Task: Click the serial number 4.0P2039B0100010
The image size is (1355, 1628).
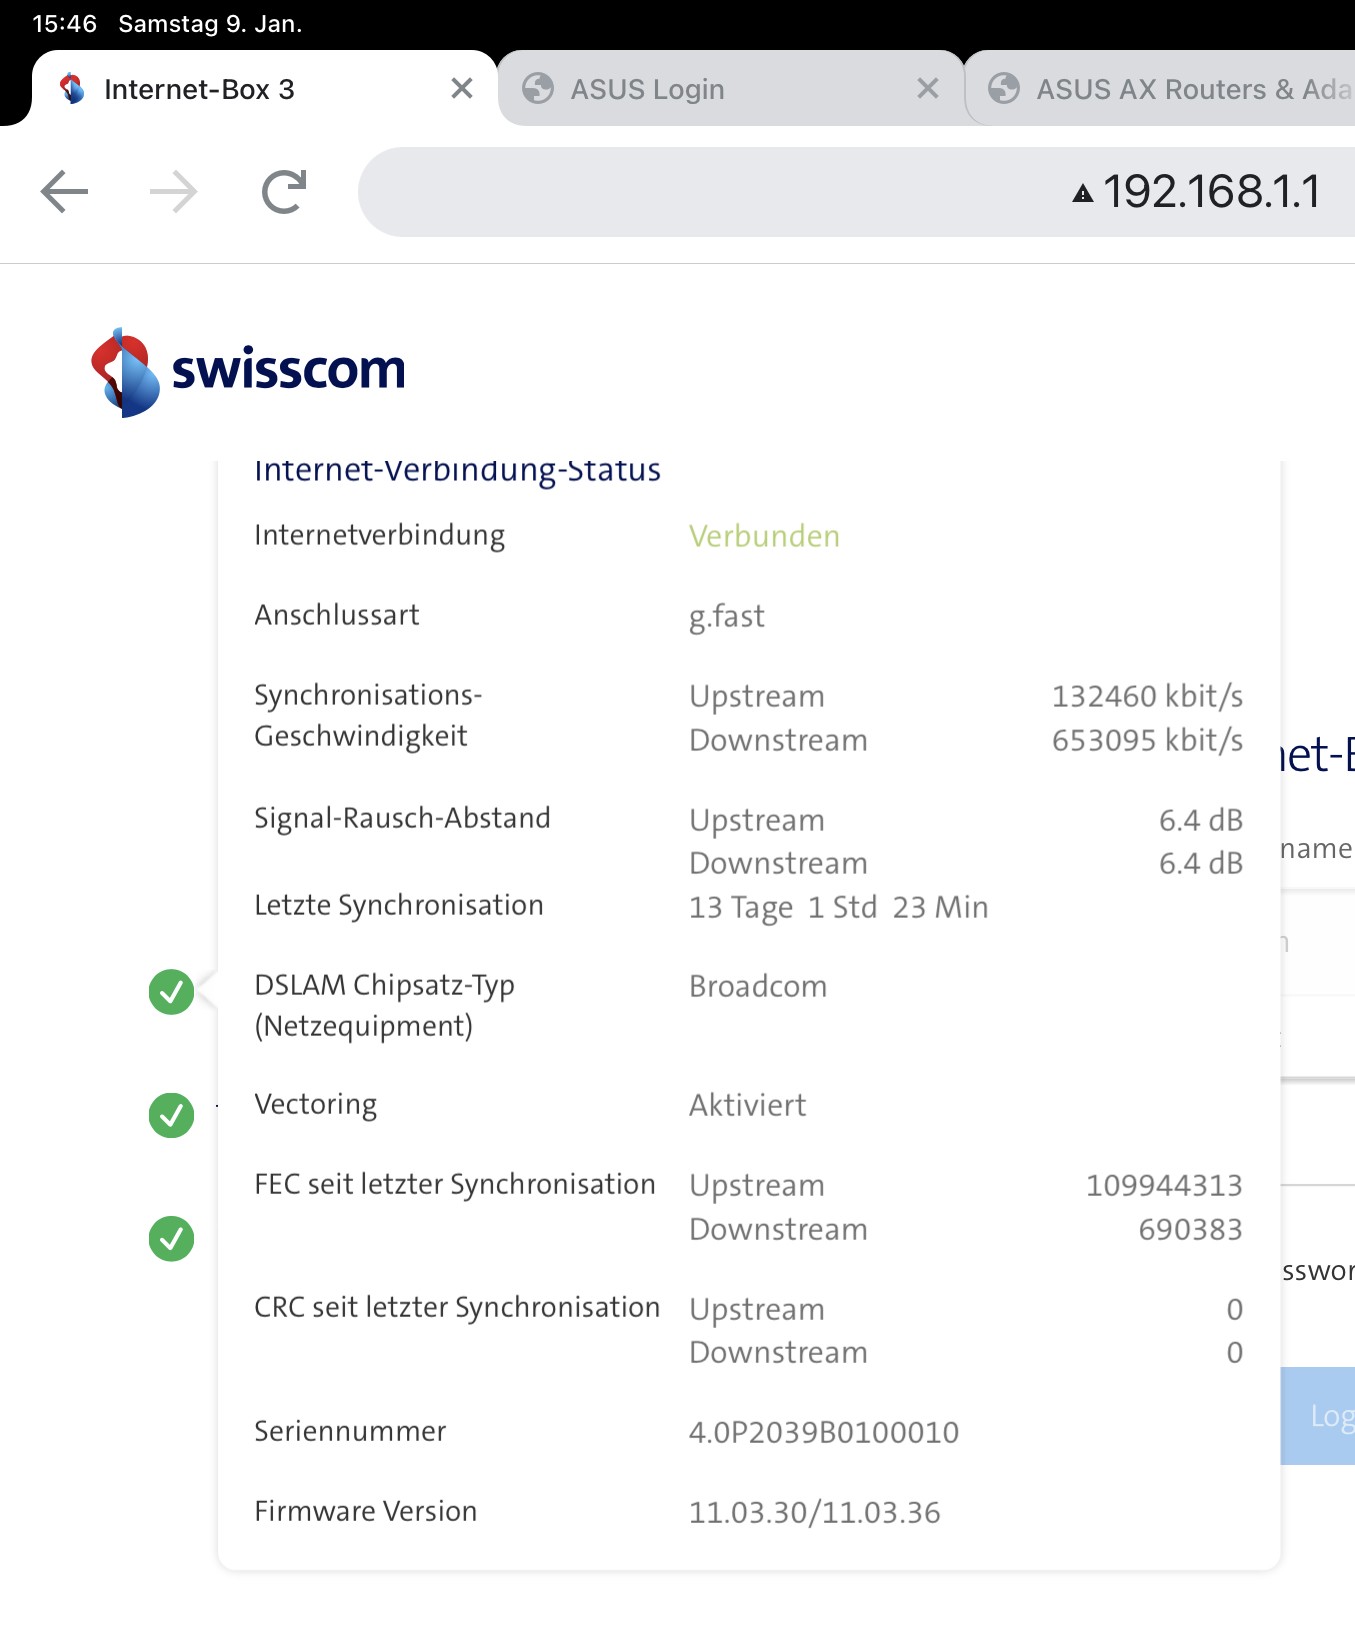Action: (x=823, y=1432)
